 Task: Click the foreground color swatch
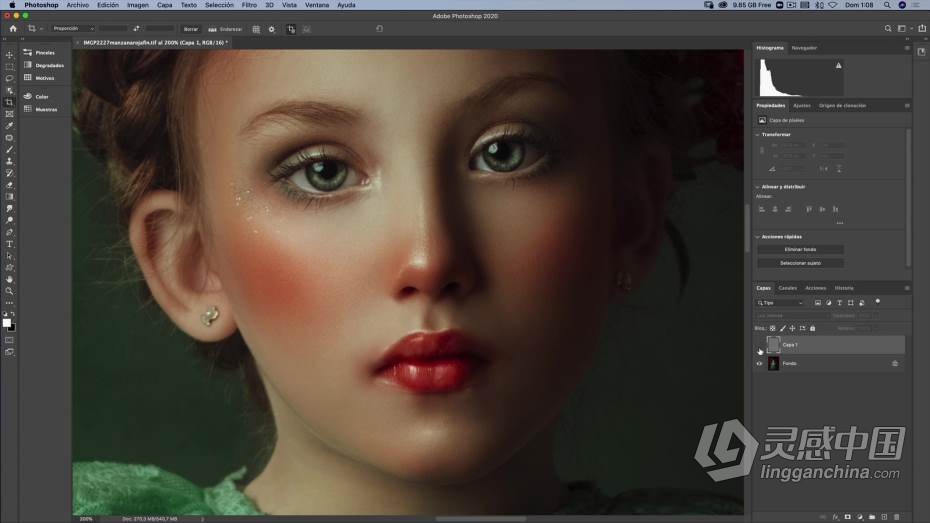click(7, 323)
